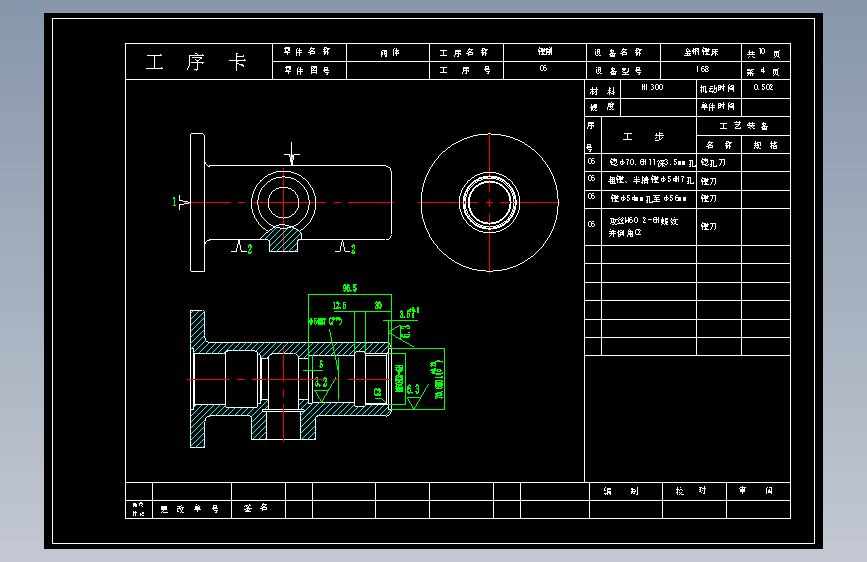Select the circular end view drawing
This screenshot has height=562, width=867.
(x=489, y=202)
